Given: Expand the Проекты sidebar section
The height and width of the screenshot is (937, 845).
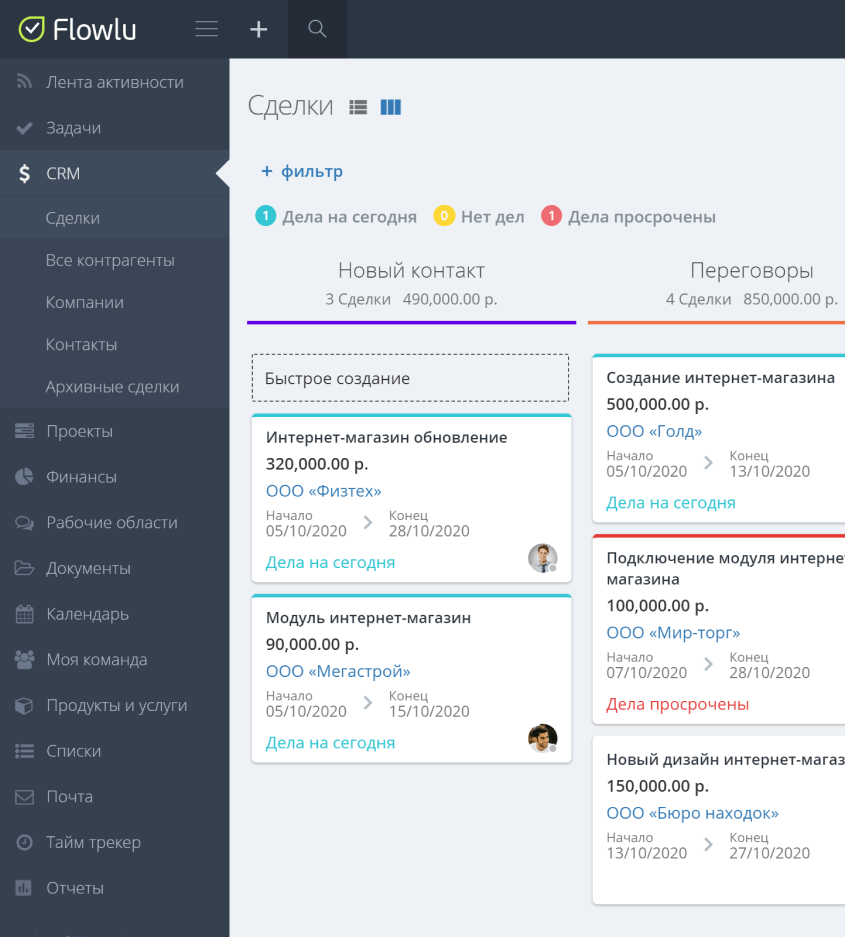Looking at the screenshot, I should tap(79, 431).
